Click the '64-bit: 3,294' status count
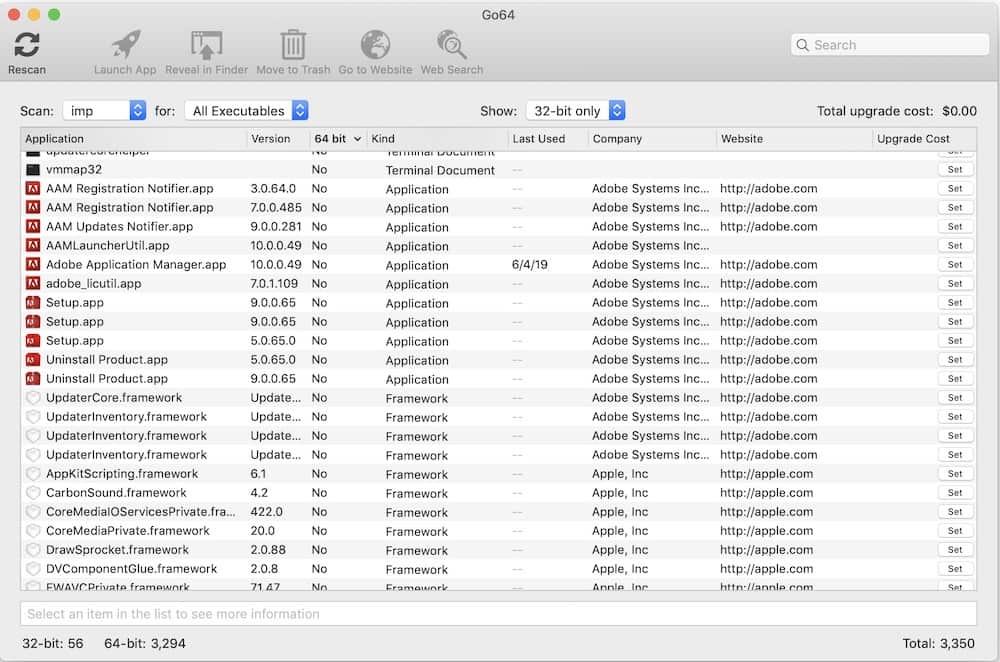Viewport: 1000px width, 662px height. click(145, 644)
